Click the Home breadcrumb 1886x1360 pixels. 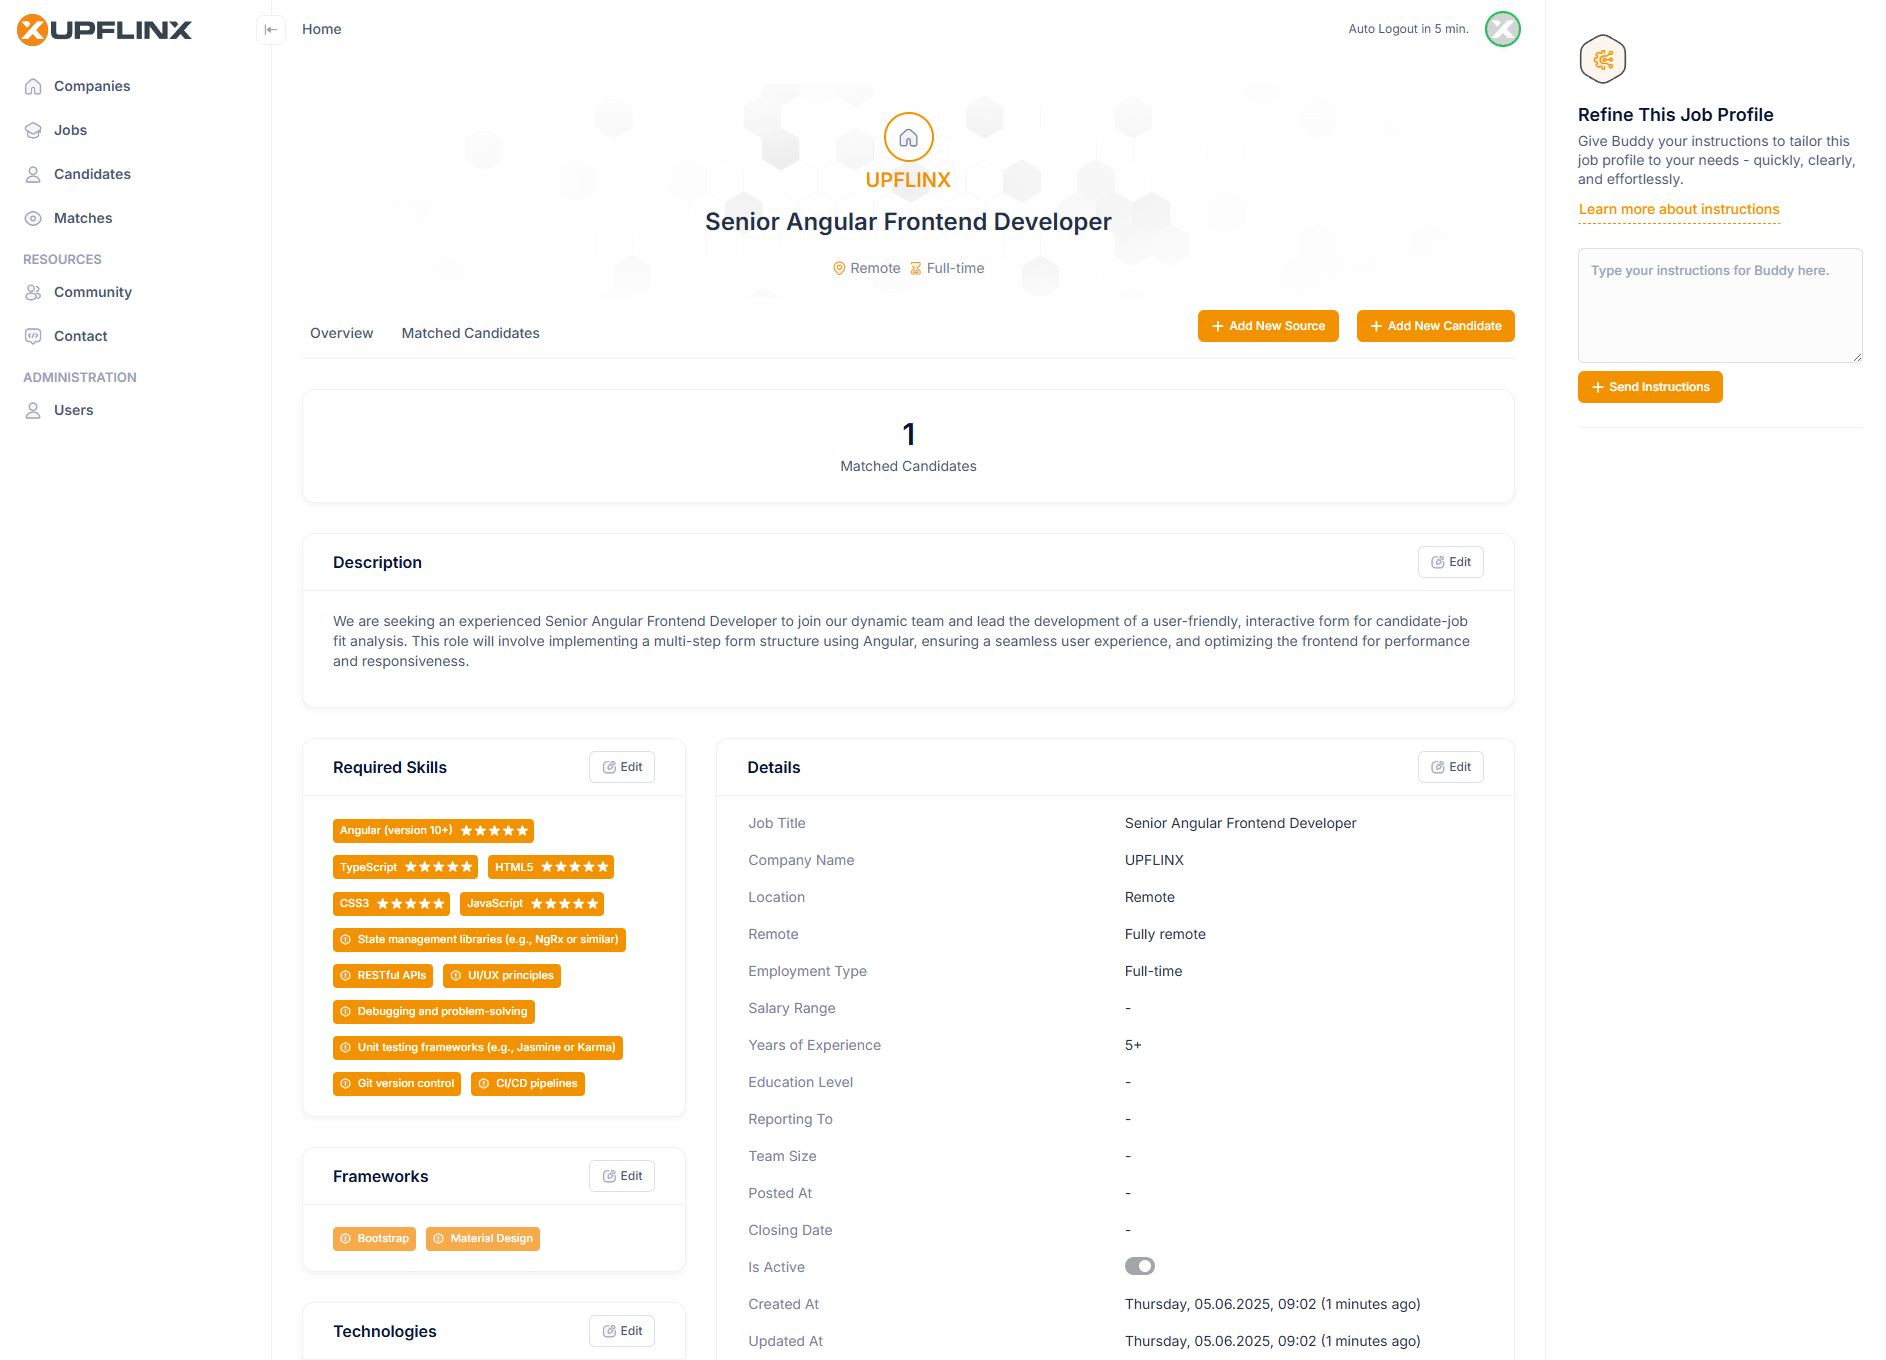[x=322, y=29]
